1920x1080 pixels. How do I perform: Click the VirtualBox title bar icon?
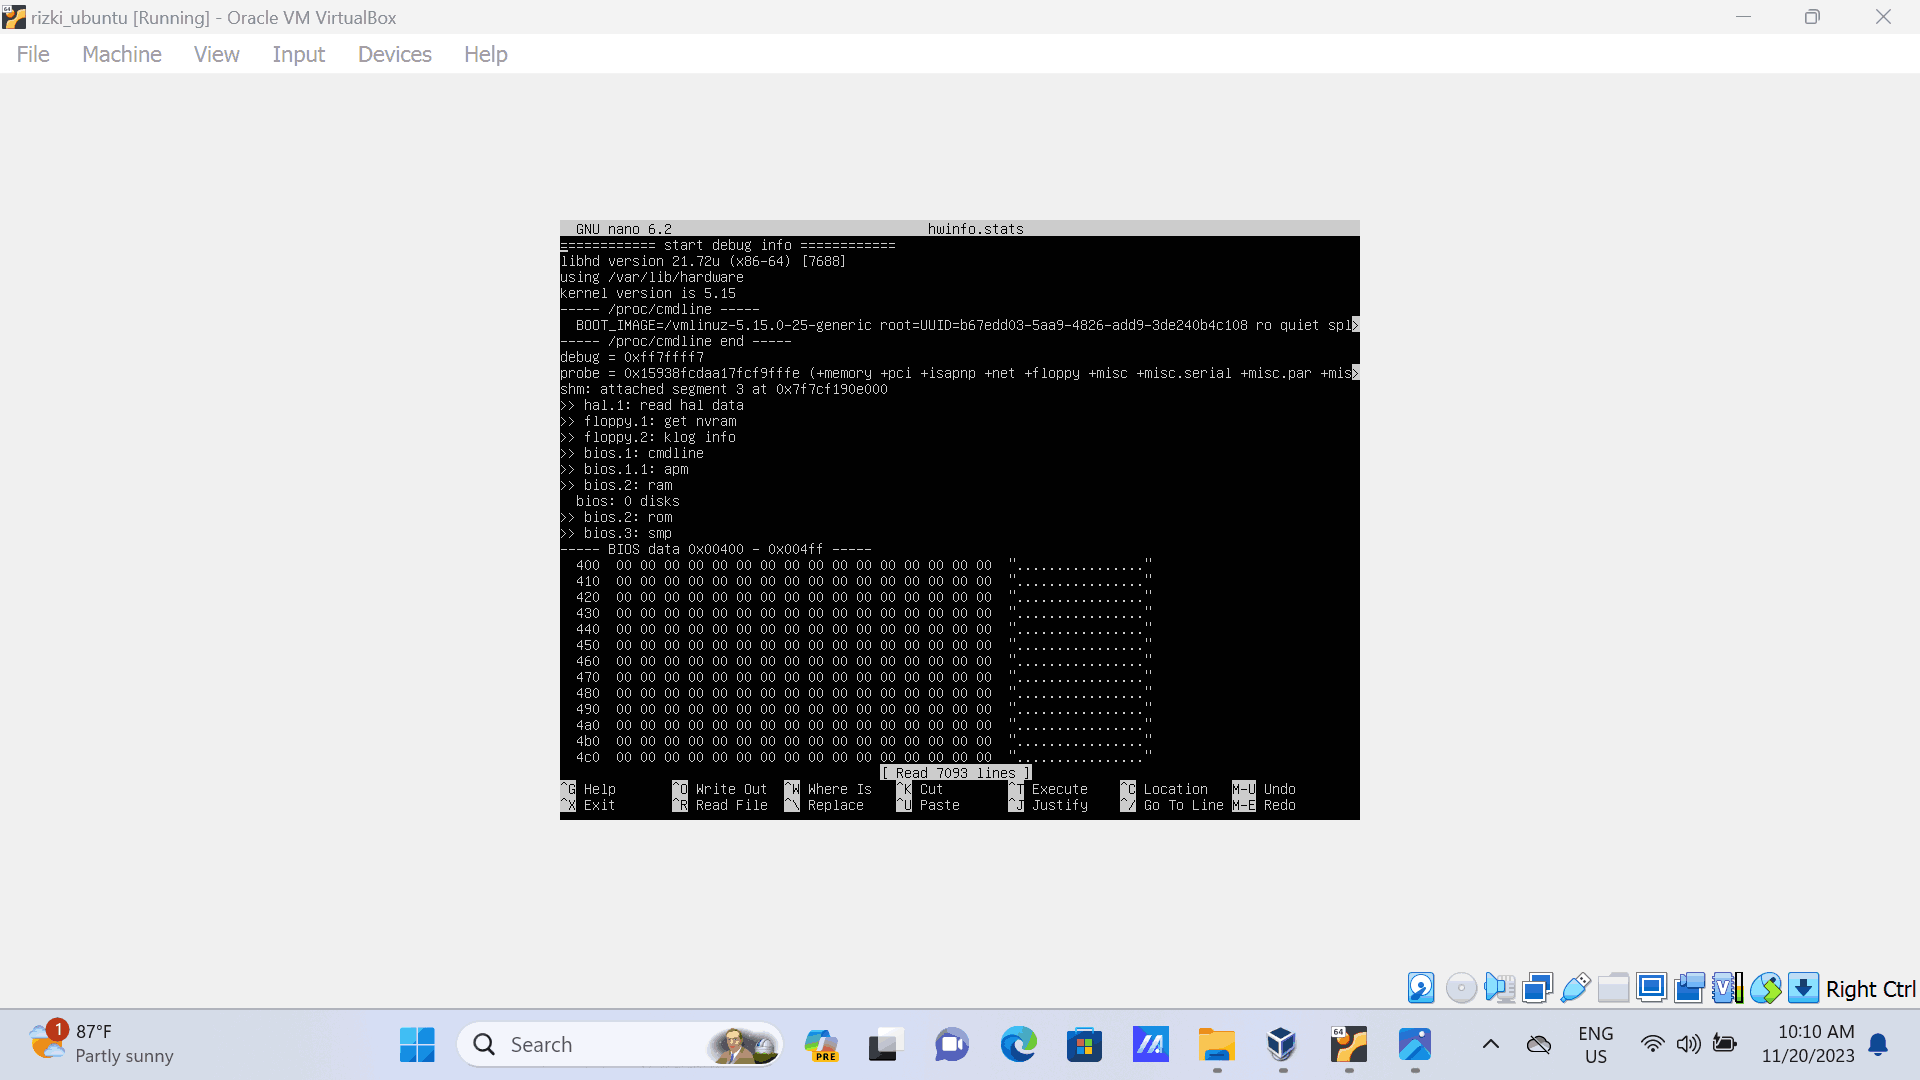[x=14, y=17]
